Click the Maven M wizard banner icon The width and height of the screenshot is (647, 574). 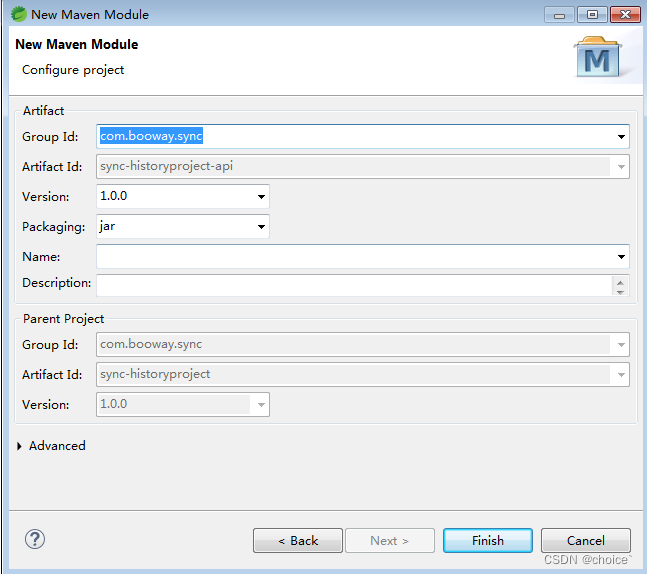tap(598, 57)
